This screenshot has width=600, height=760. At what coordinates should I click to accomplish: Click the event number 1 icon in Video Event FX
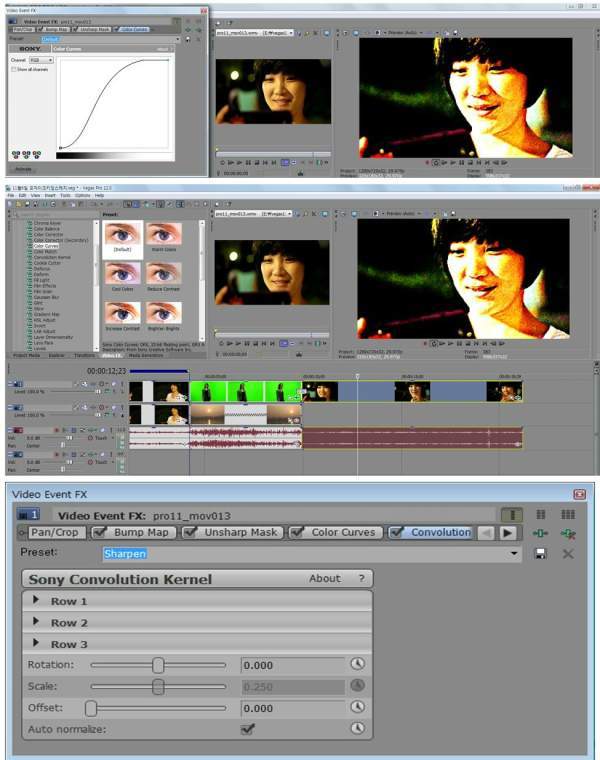point(28,514)
